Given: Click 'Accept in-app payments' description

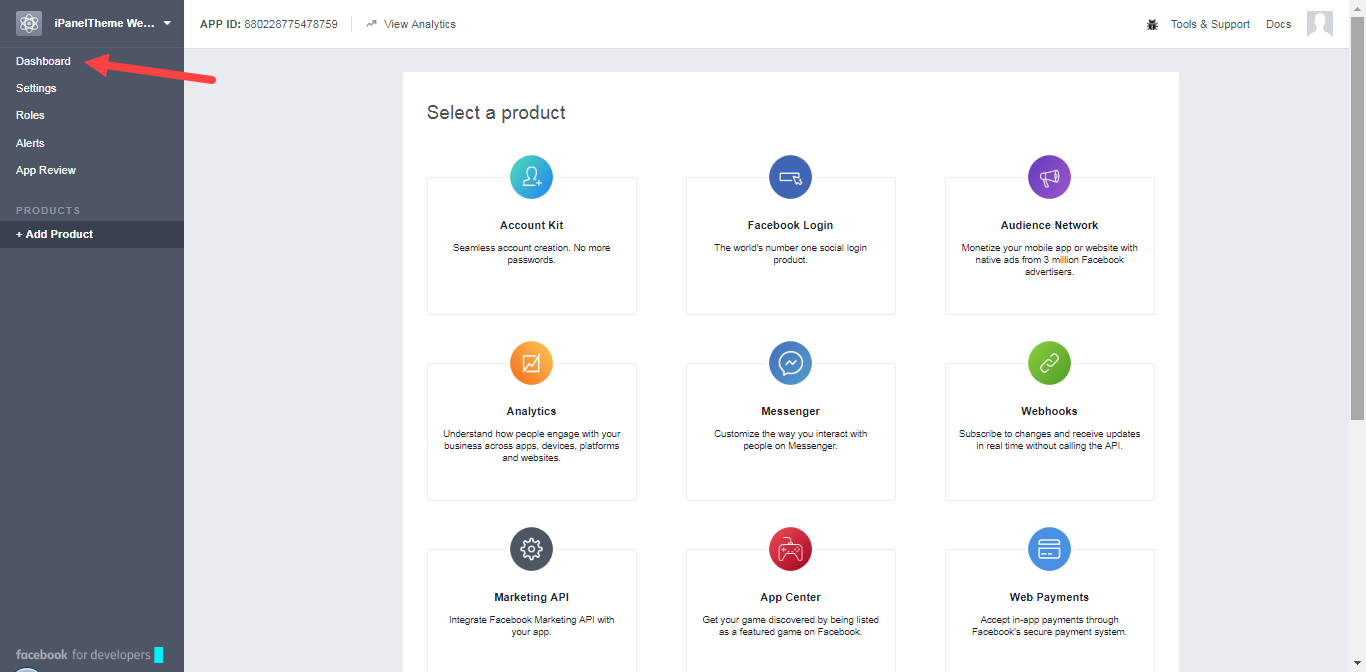Looking at the screenshot, I should 1049,626.
